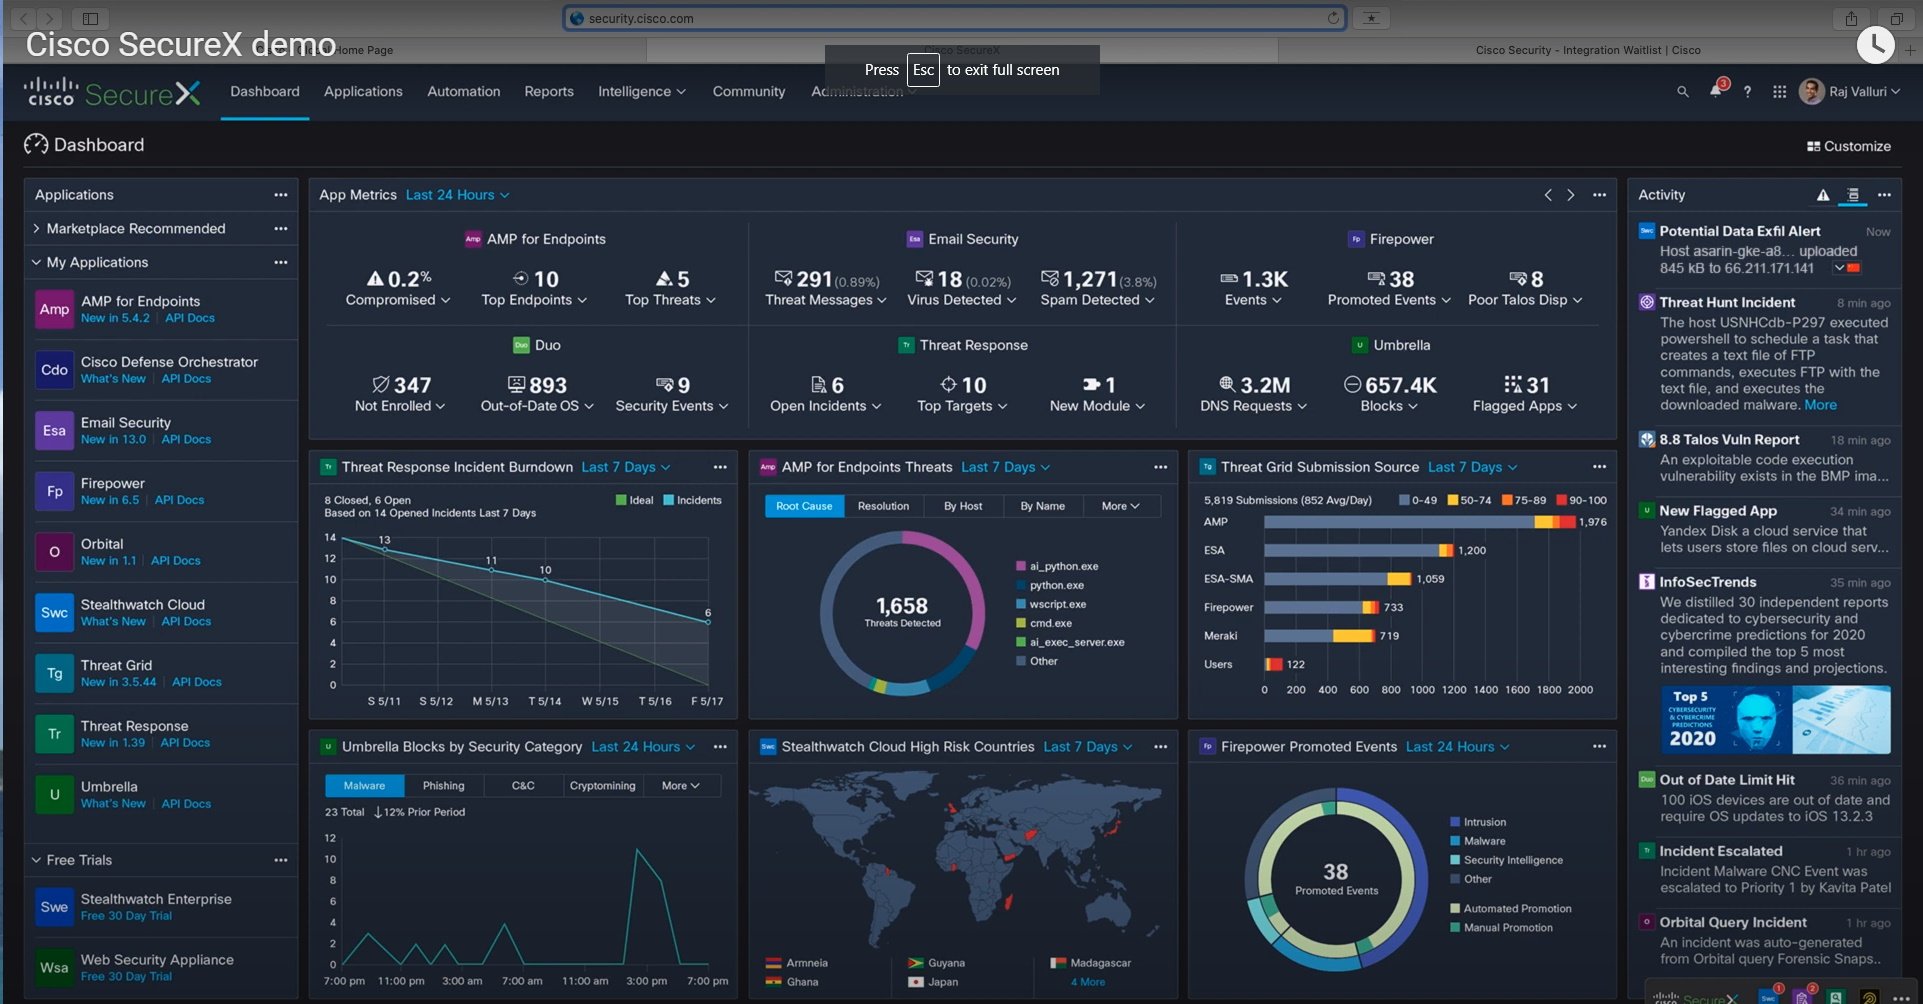Toggle the activity list view icon
The image size is (1923, 1004).
(x=1852, y=194)
